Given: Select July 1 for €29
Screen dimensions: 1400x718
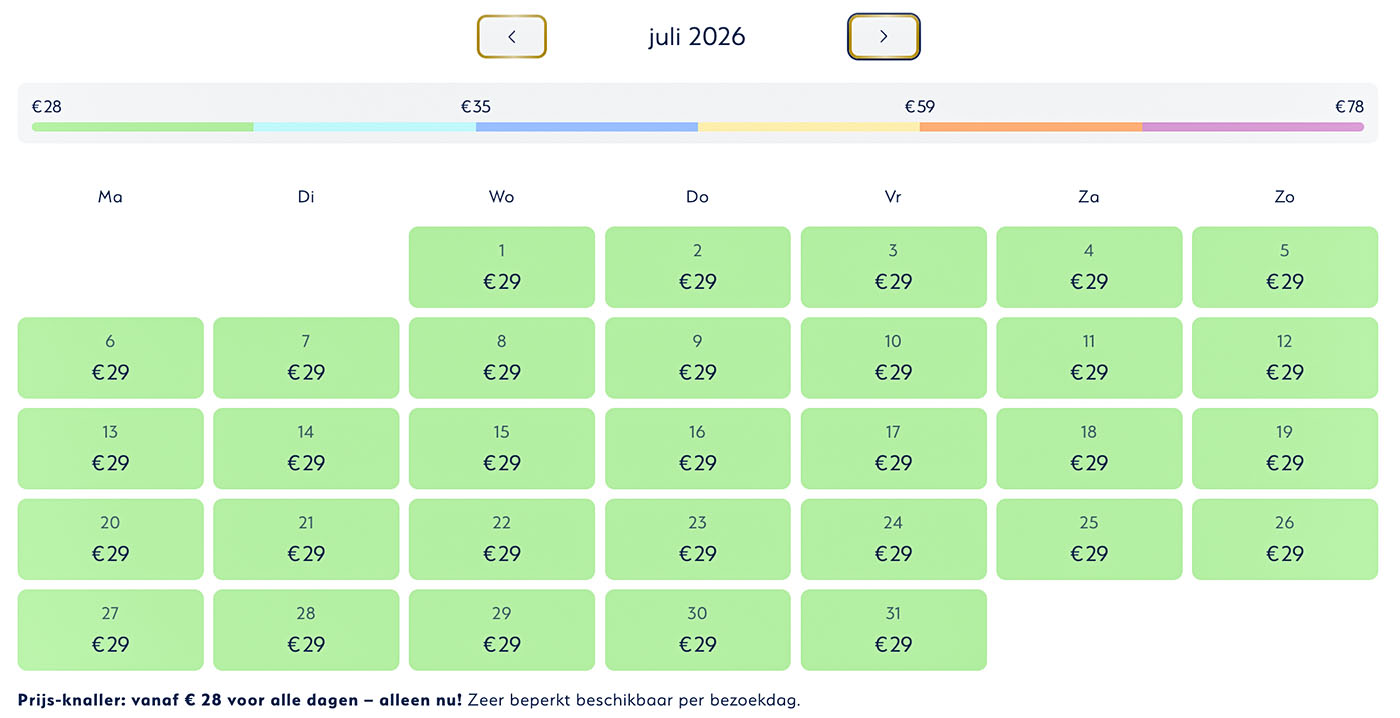Looking at the screenshot, I should click(502, 267).
